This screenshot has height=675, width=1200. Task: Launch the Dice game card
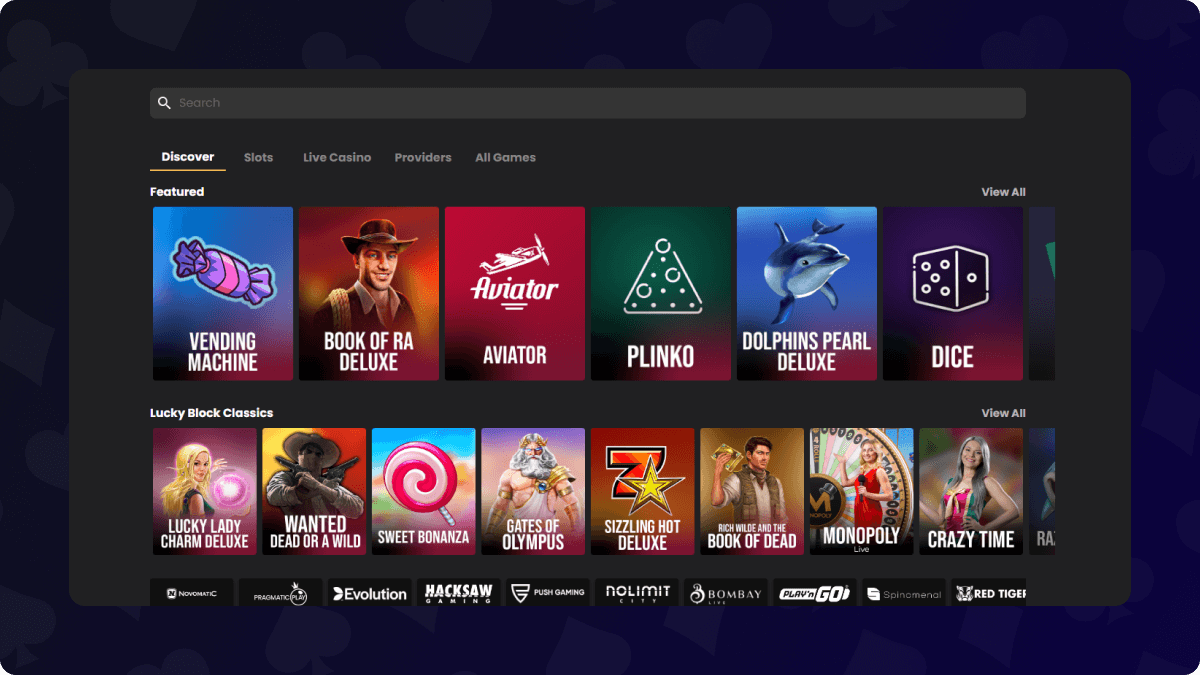click(x=953, y=294)
